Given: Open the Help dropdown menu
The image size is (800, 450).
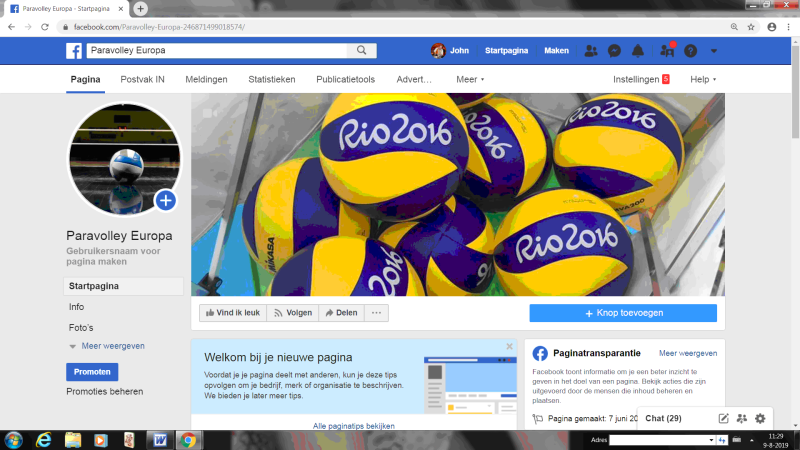Looking at the screenshot, I should click(x=704, y=79).
